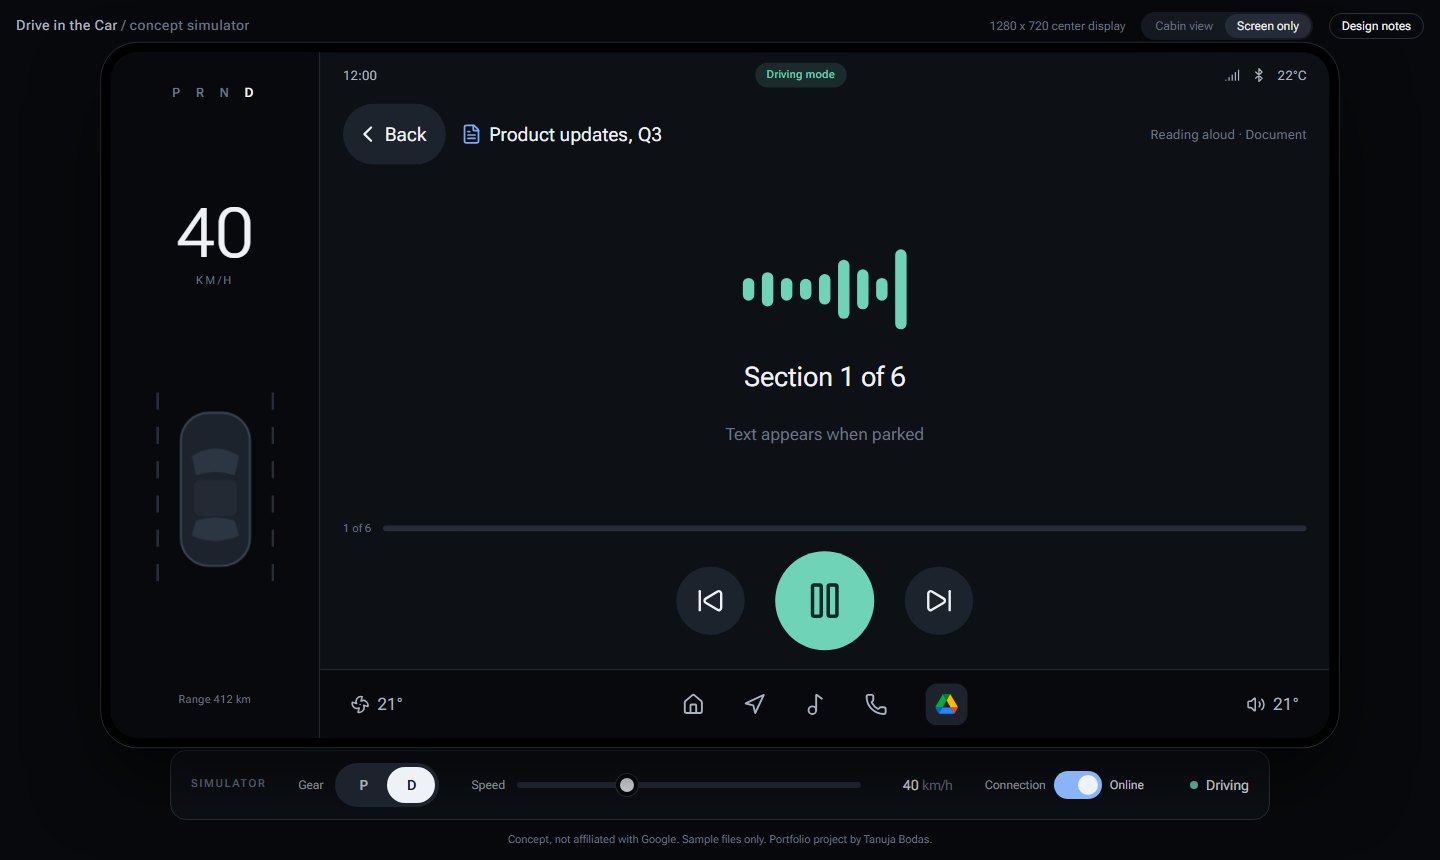
Task: Click the Driving mode badge
Action: click(x=800, y=75)
